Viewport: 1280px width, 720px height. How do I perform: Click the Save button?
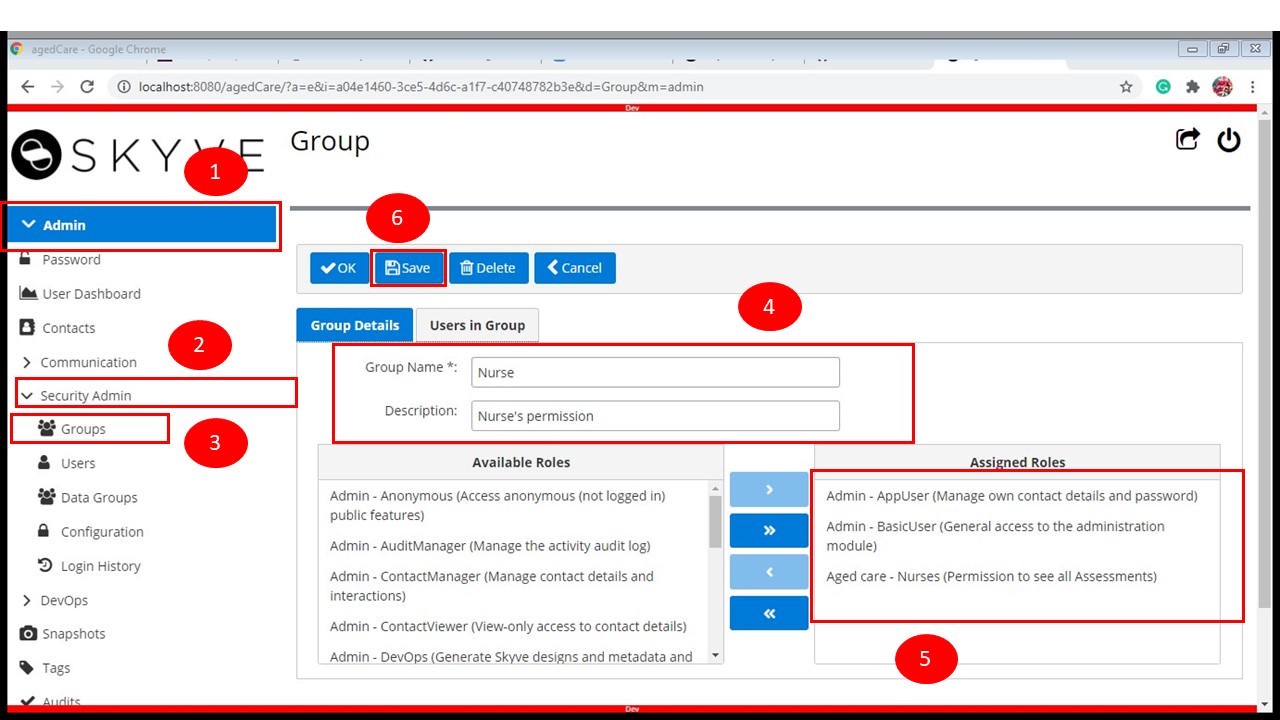coord(408,268)
